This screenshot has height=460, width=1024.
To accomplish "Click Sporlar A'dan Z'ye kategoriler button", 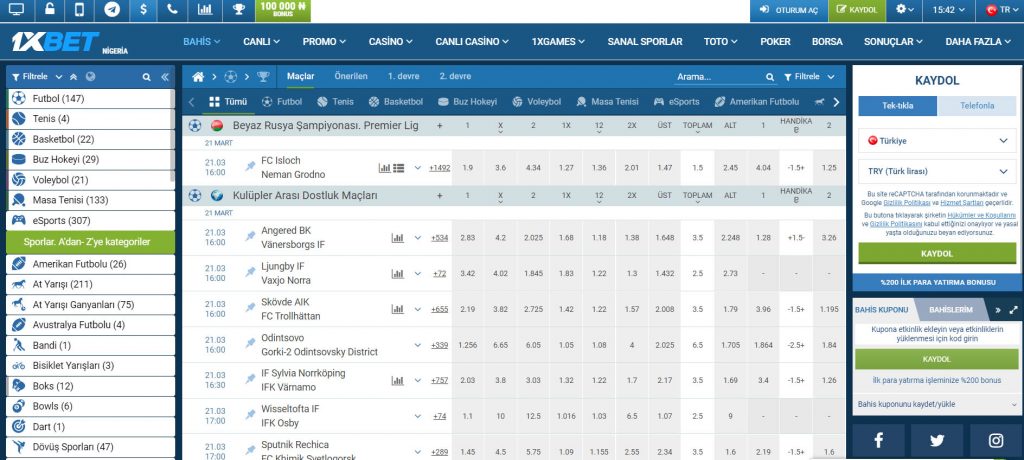I will [90, 242].
